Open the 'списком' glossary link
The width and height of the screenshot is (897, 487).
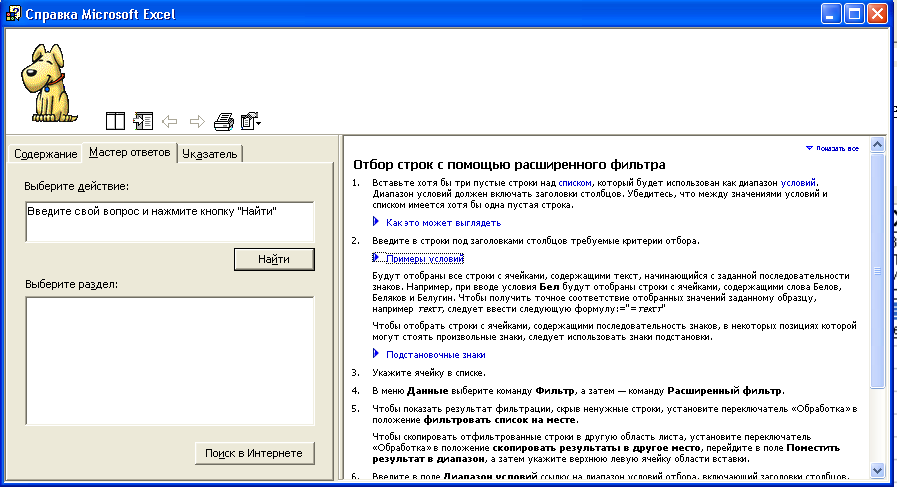pos(575,183)
